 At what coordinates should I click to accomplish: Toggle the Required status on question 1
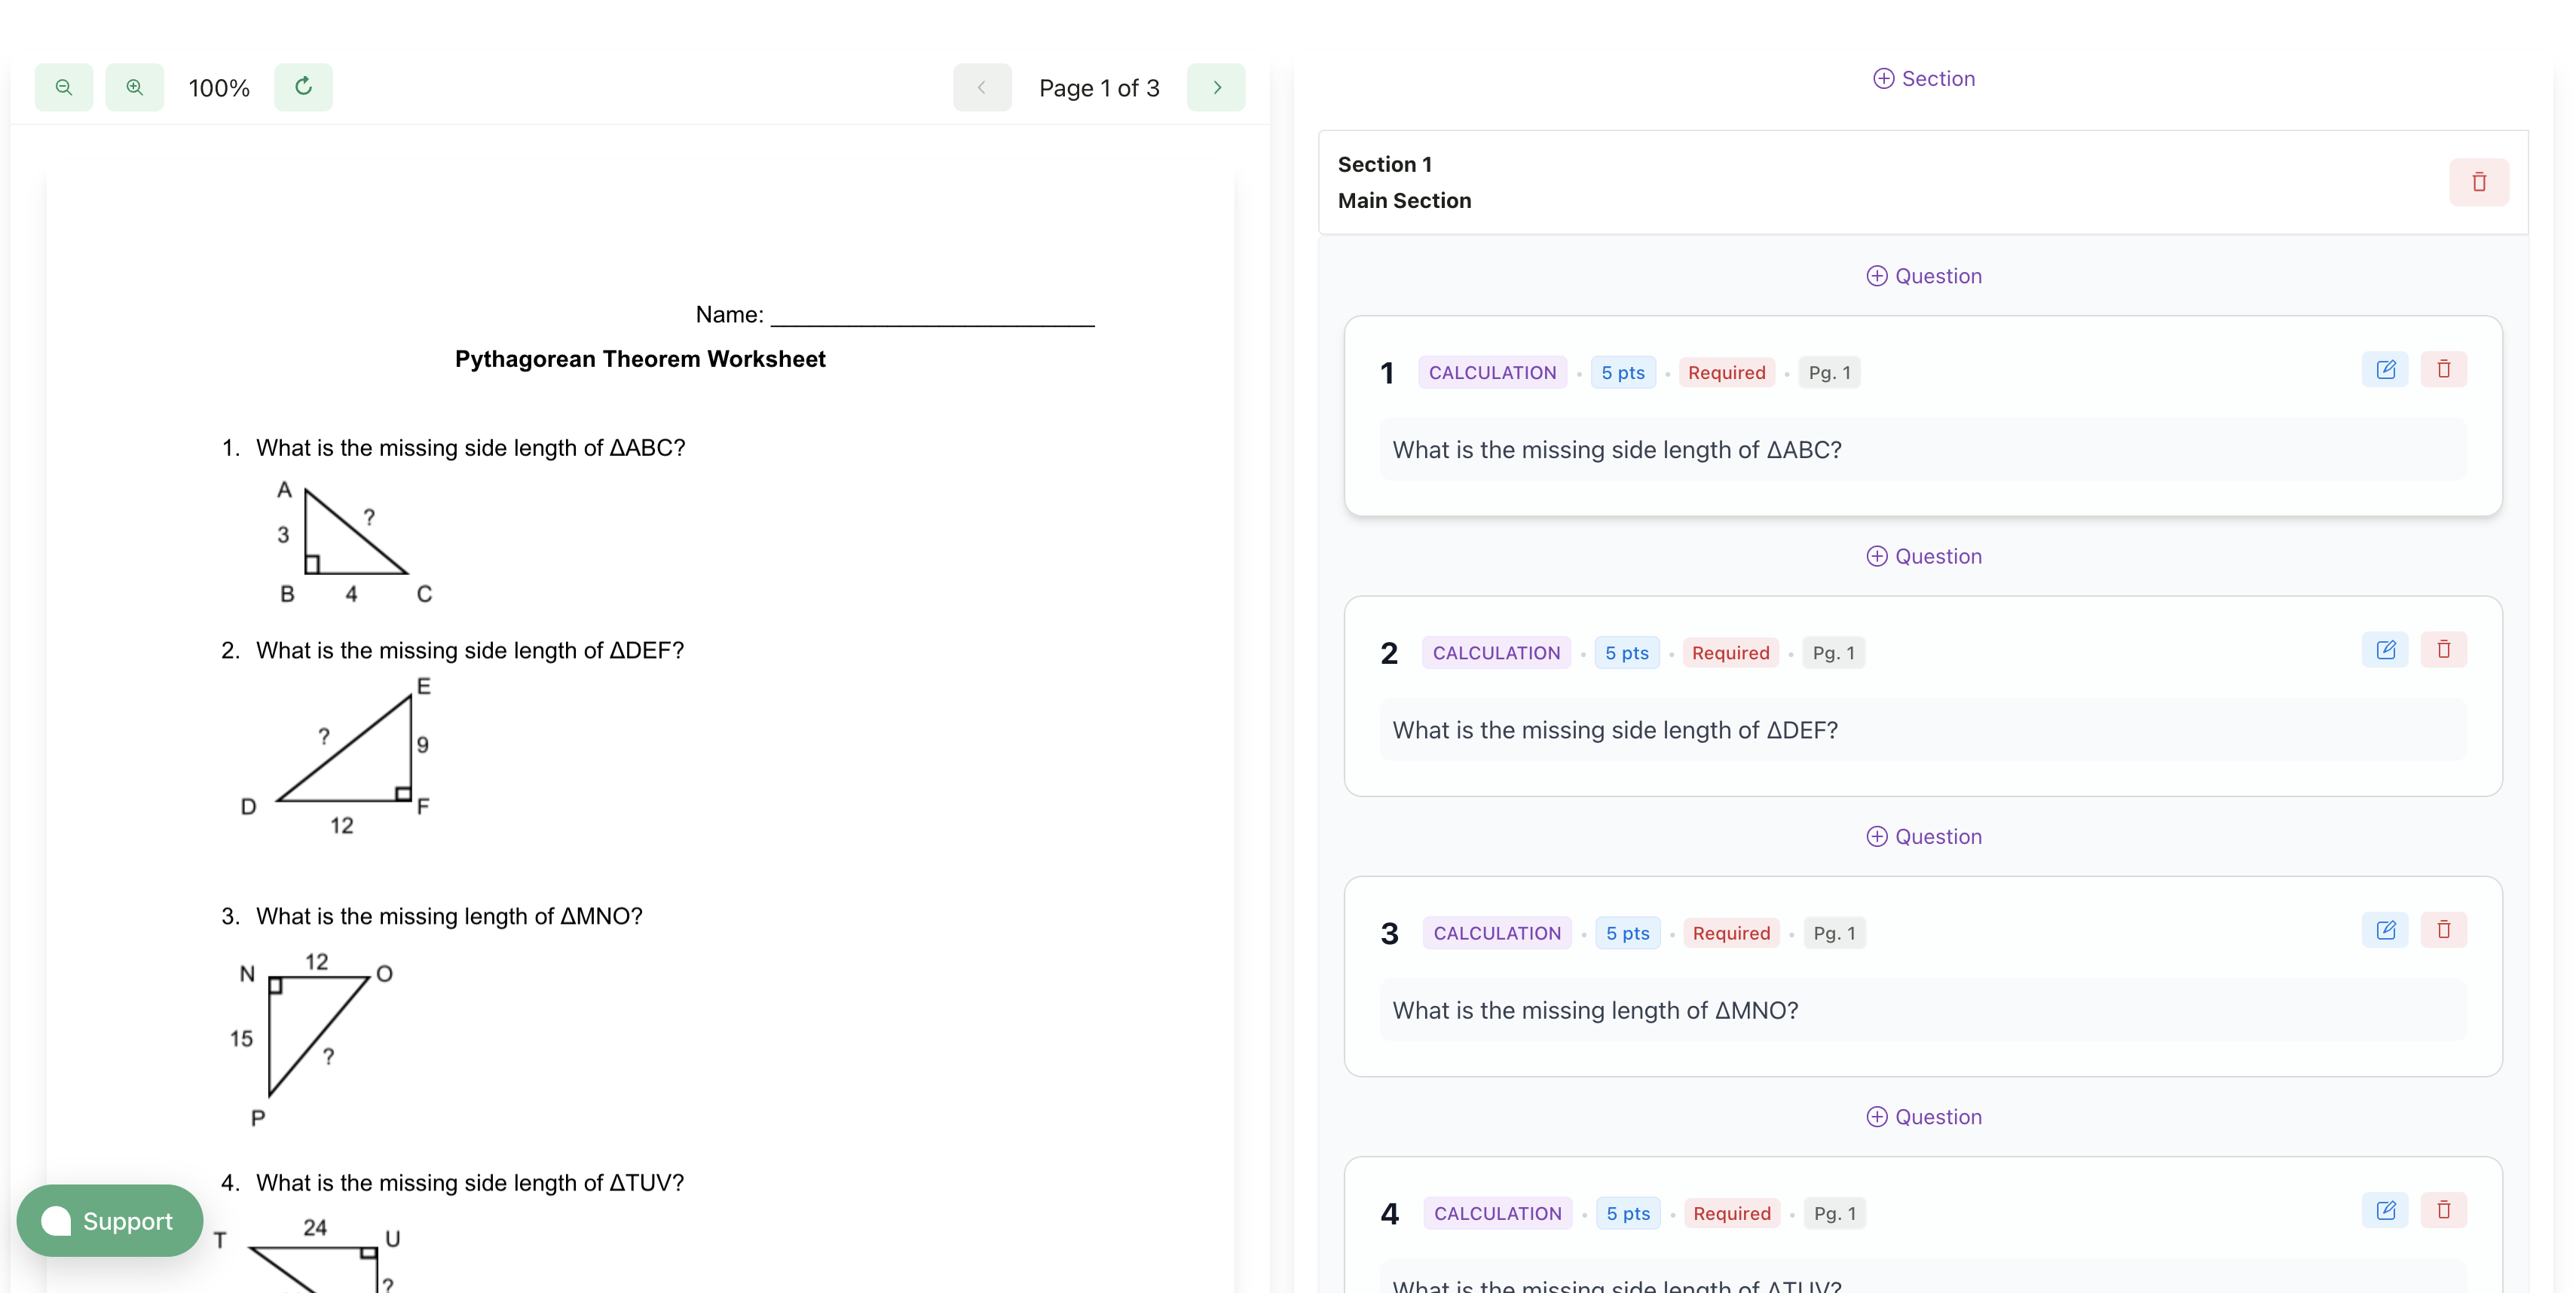coord(1726,372)
